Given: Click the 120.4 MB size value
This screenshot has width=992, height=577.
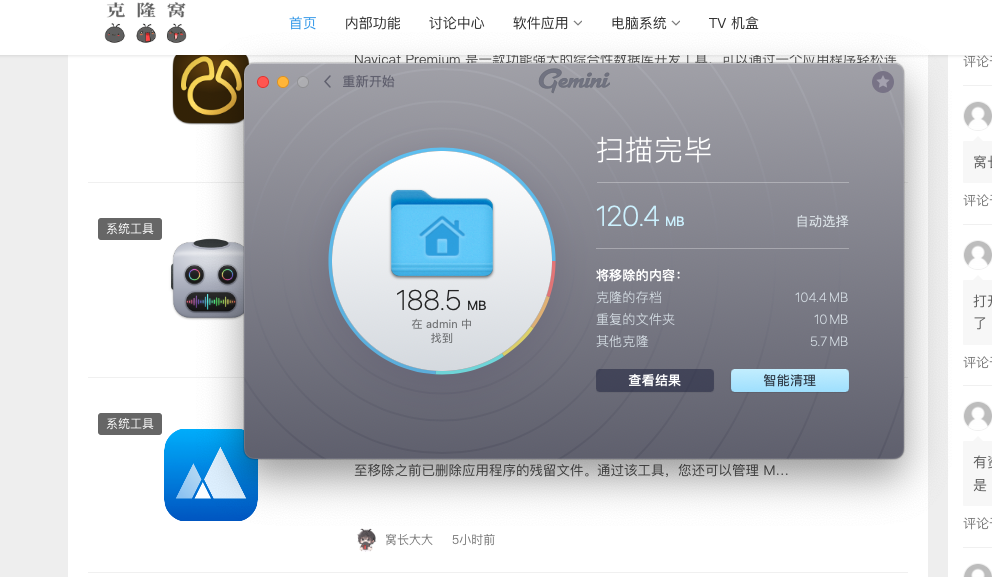Looking at the screenshot, I should pyautogui.click(x=640, y=217).
